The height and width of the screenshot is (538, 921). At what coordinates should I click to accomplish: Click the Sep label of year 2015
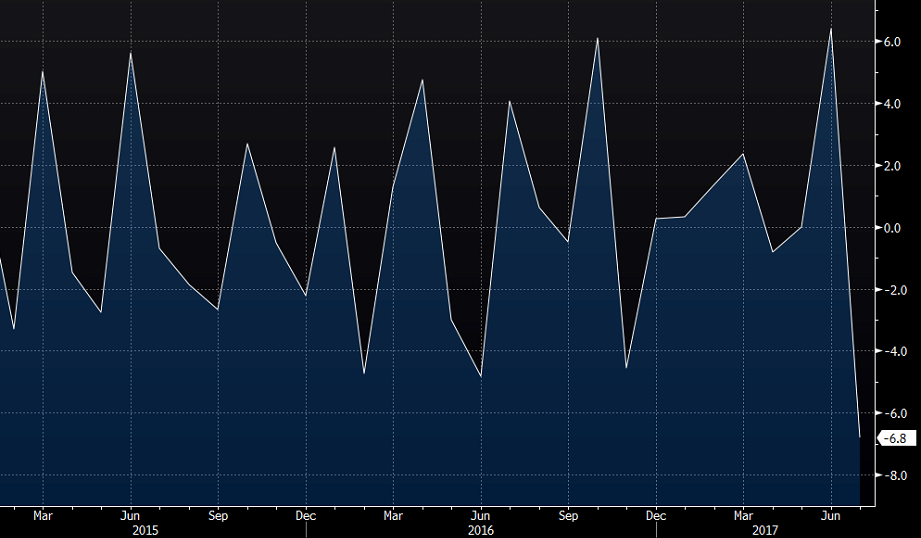click(x=218, y=516)
